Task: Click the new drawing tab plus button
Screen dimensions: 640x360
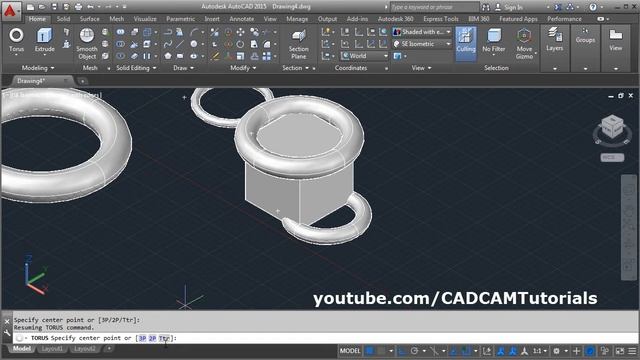Action: 82,81
